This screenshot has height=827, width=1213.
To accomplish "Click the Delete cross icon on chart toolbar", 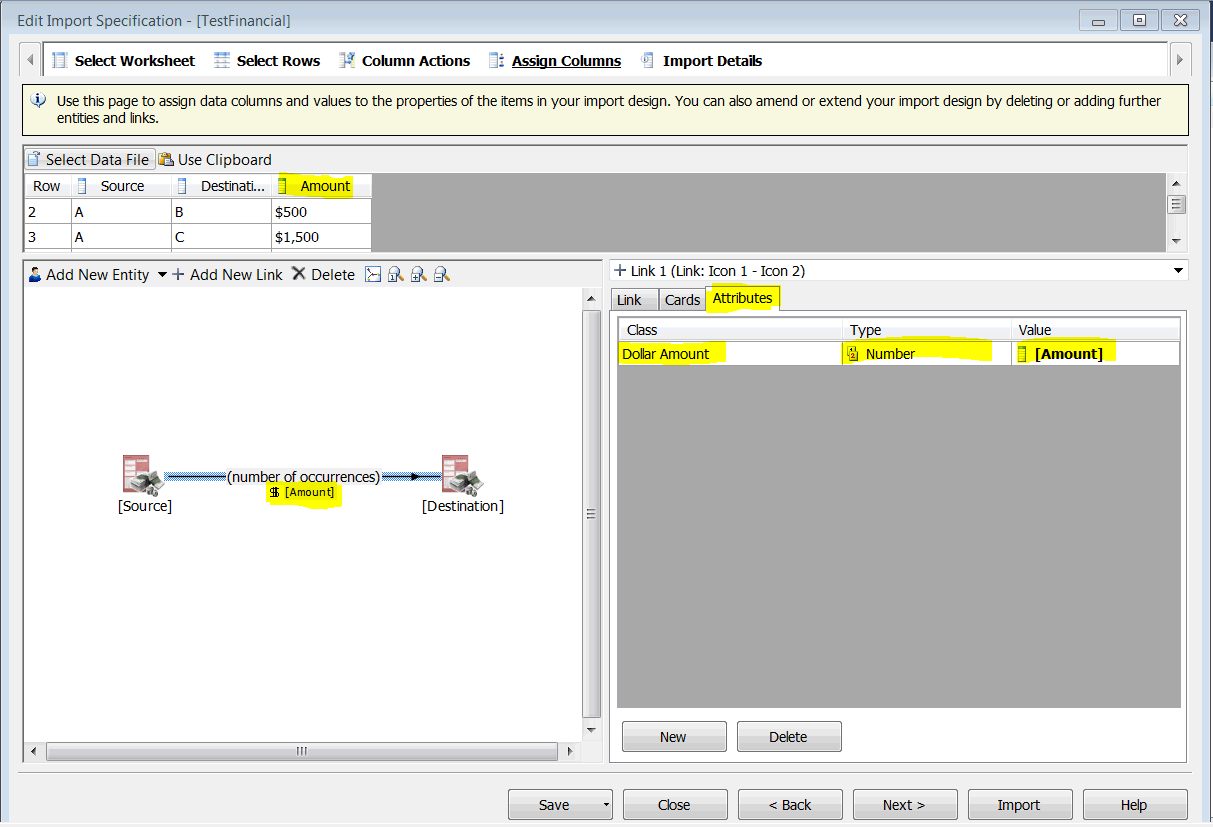I will 299,274.
